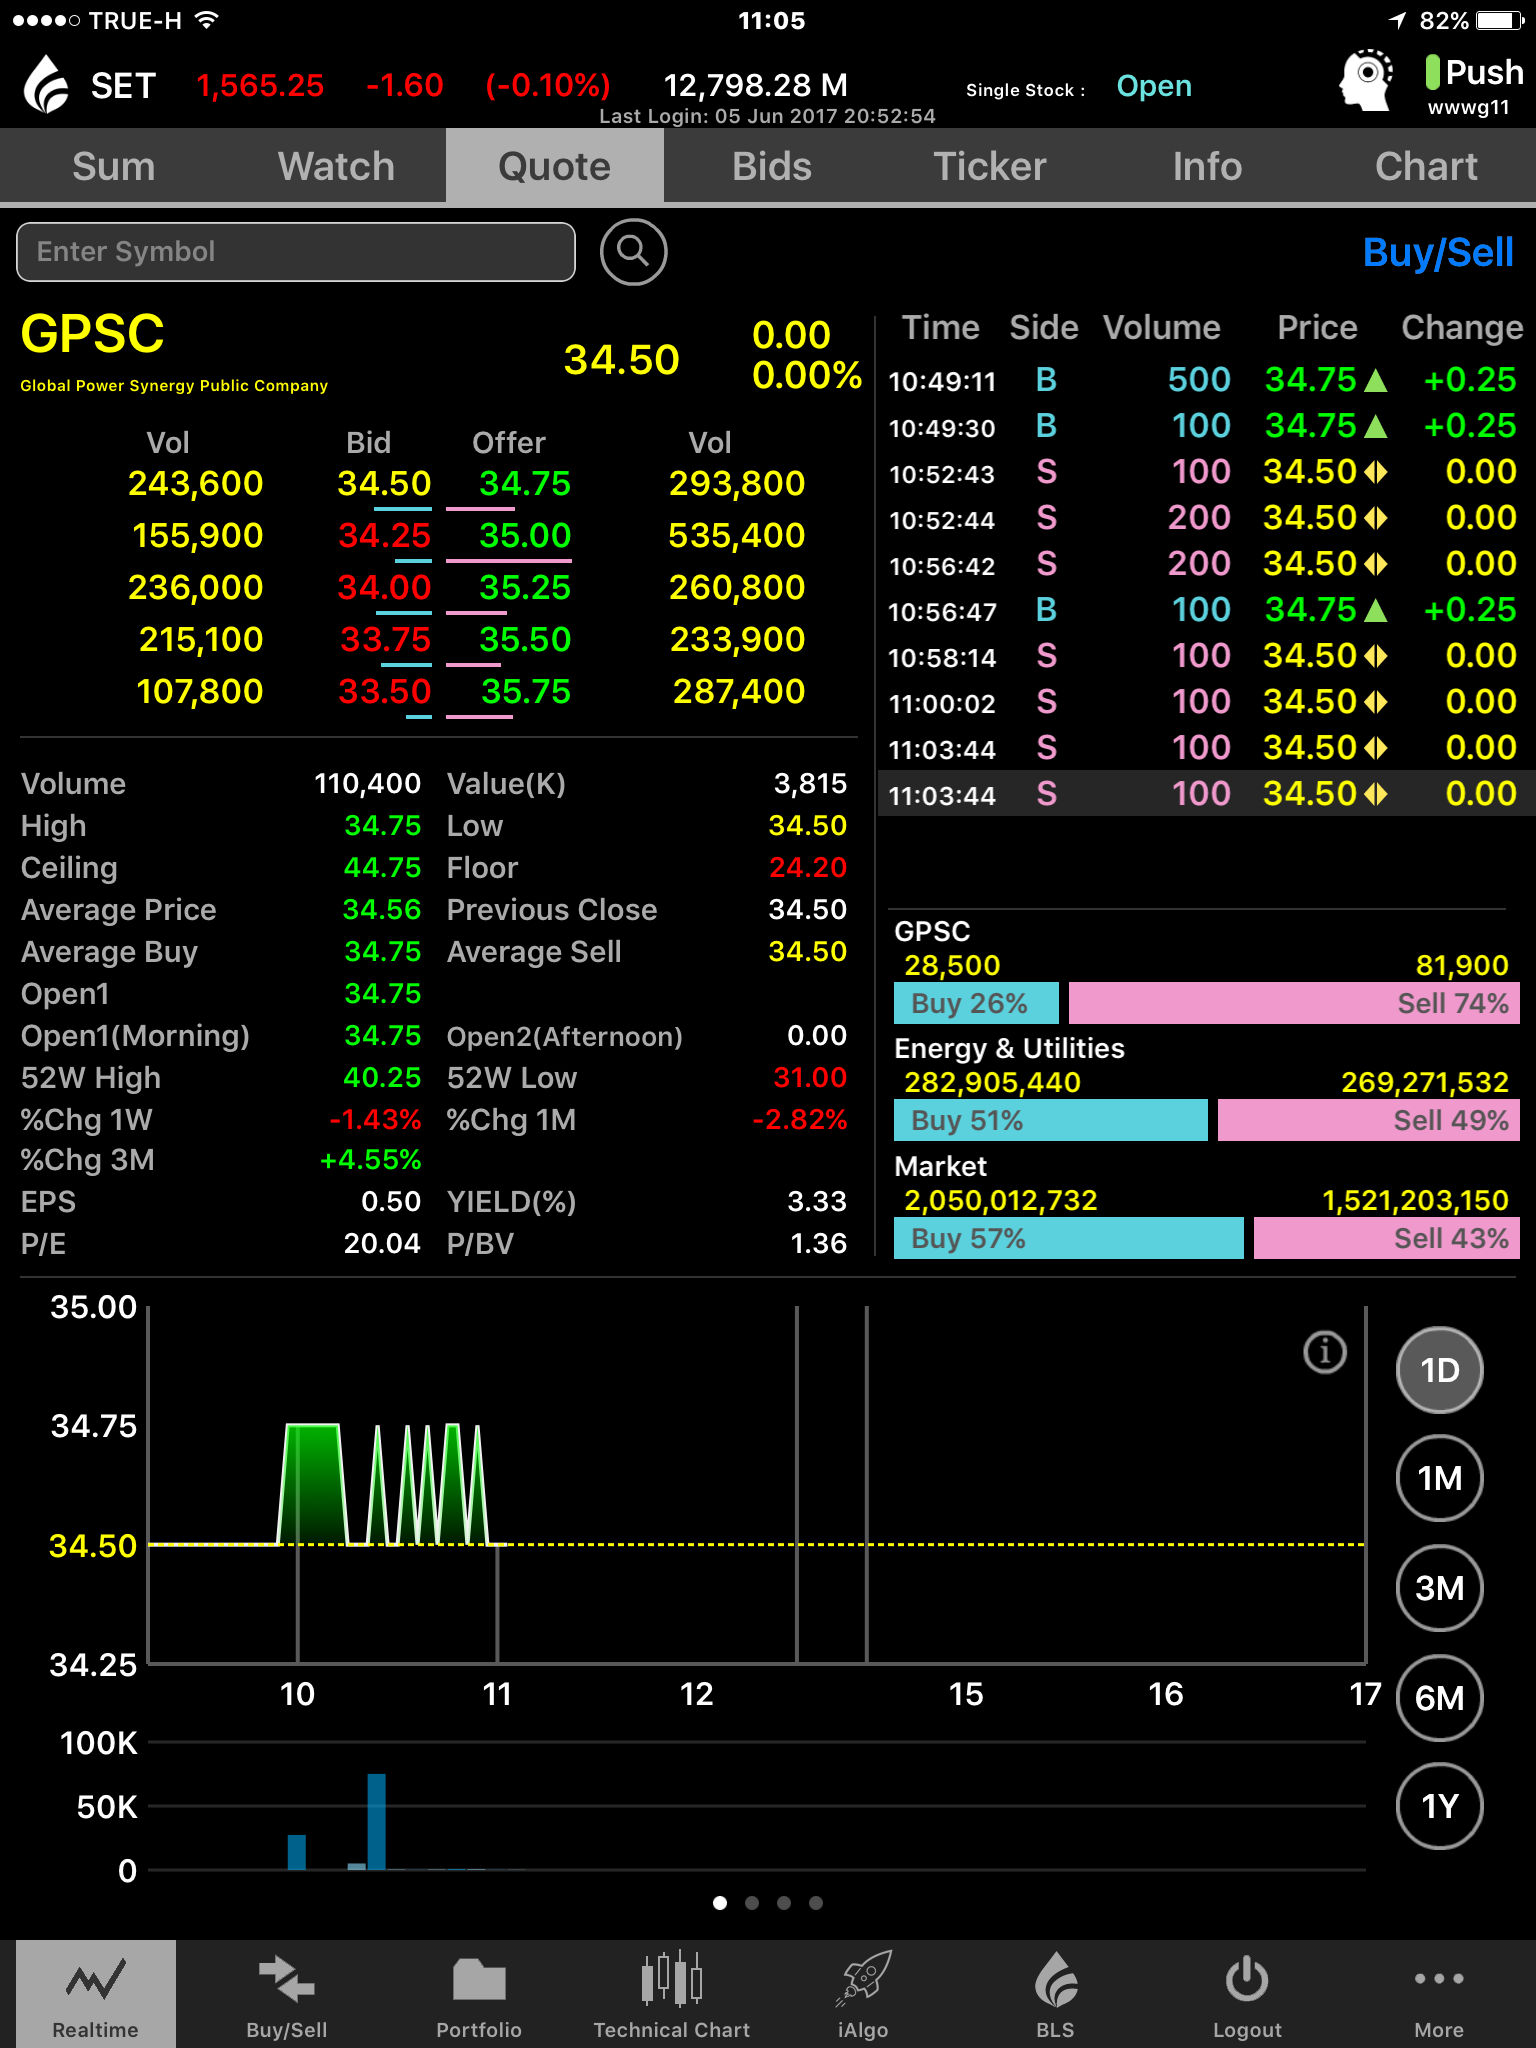Tap the search magnifier icon

[x=633, y=251]
